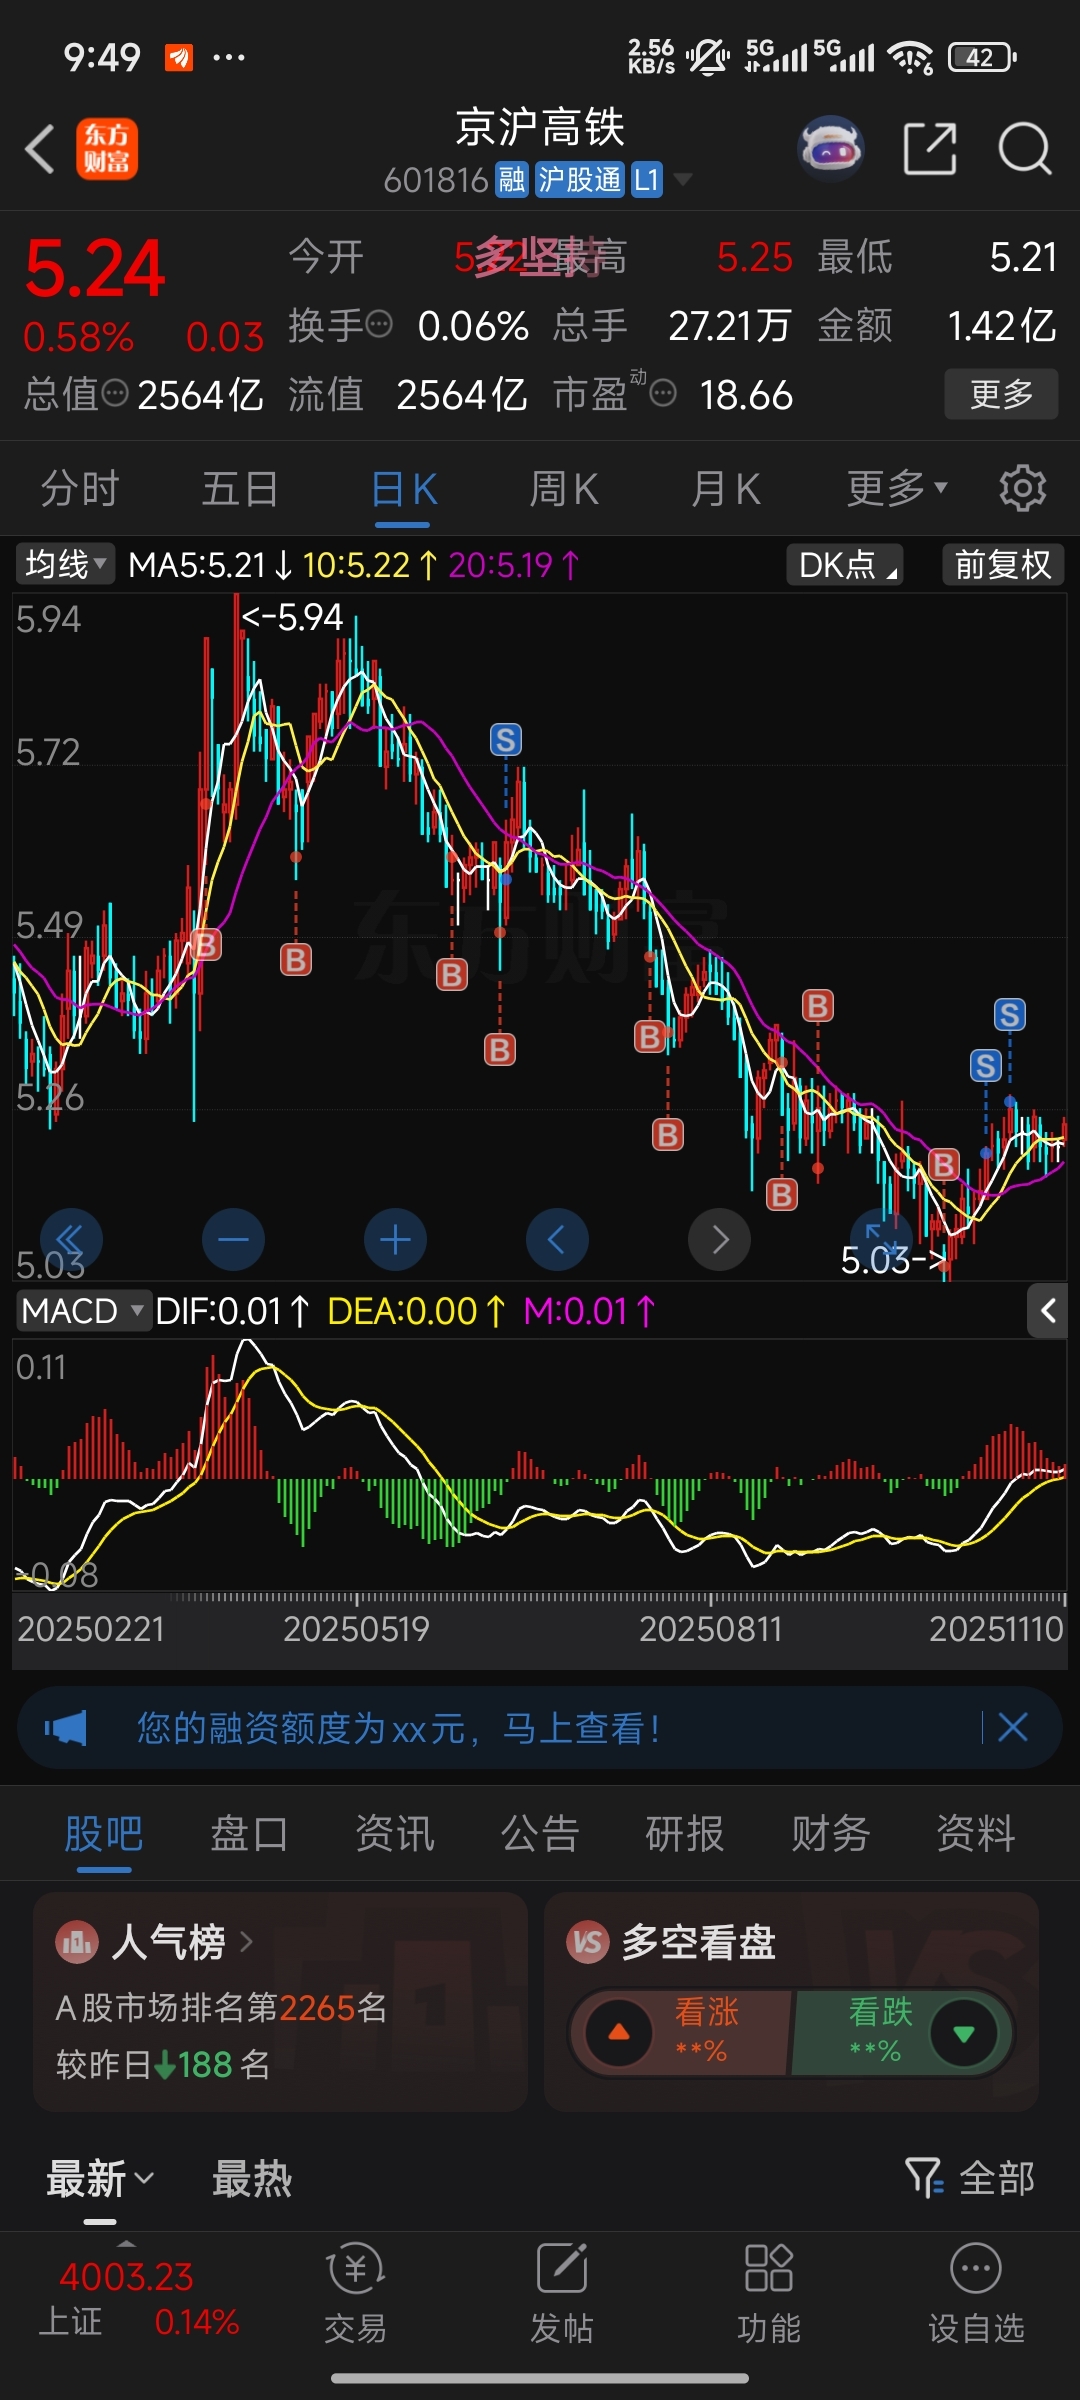The image size is (1080, 2400).
Task: Select 日K tab
Action: coord(403,488)
